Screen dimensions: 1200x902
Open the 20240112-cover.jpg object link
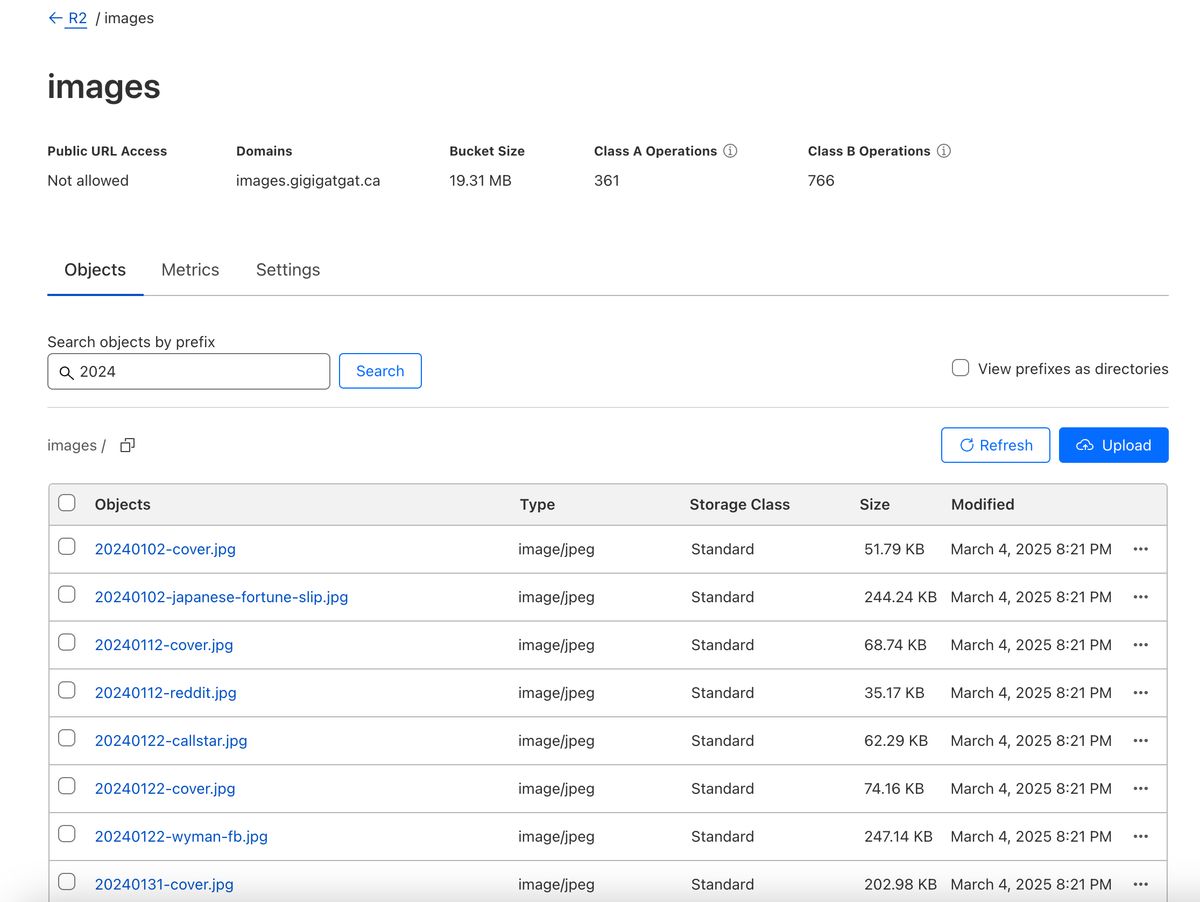pos(164,645)
